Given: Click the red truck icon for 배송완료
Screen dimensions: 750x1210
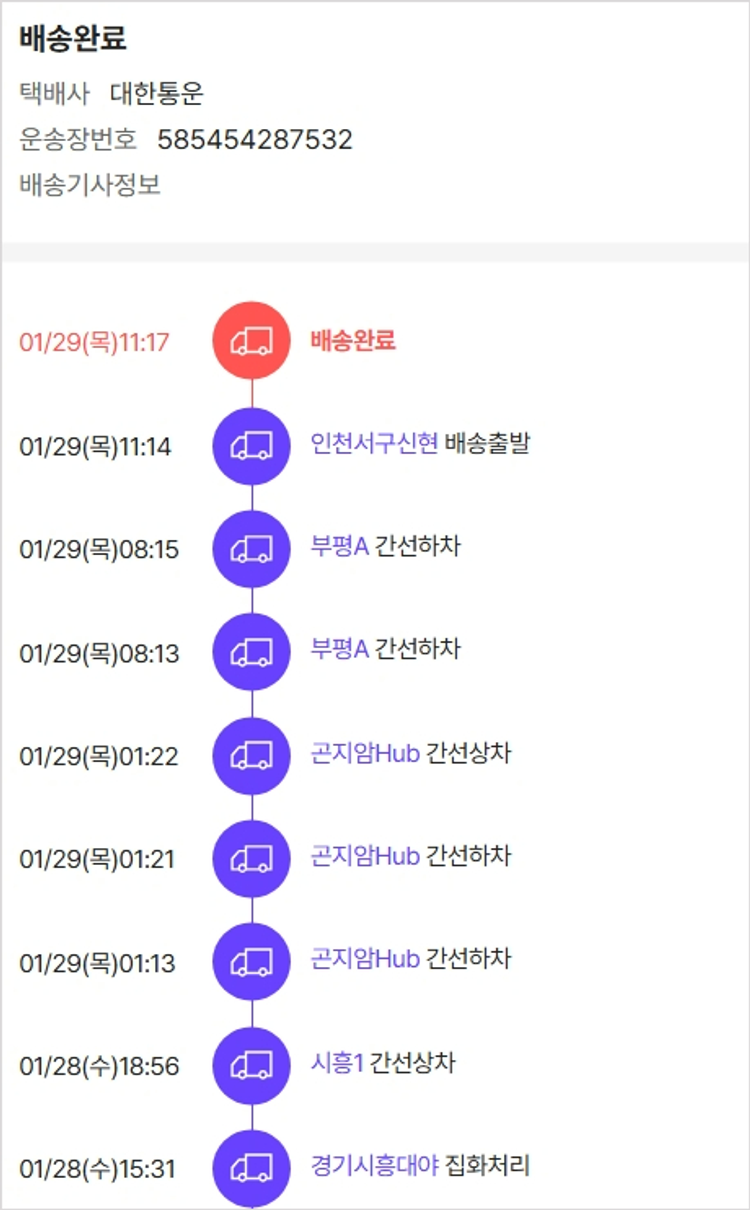Looking at the screenshot, I should [x=251, y=341].
